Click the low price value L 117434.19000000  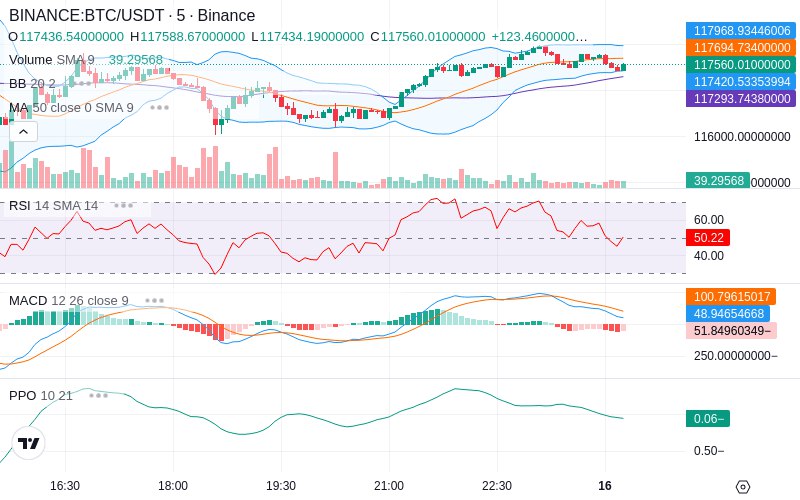tap(308, 37)
